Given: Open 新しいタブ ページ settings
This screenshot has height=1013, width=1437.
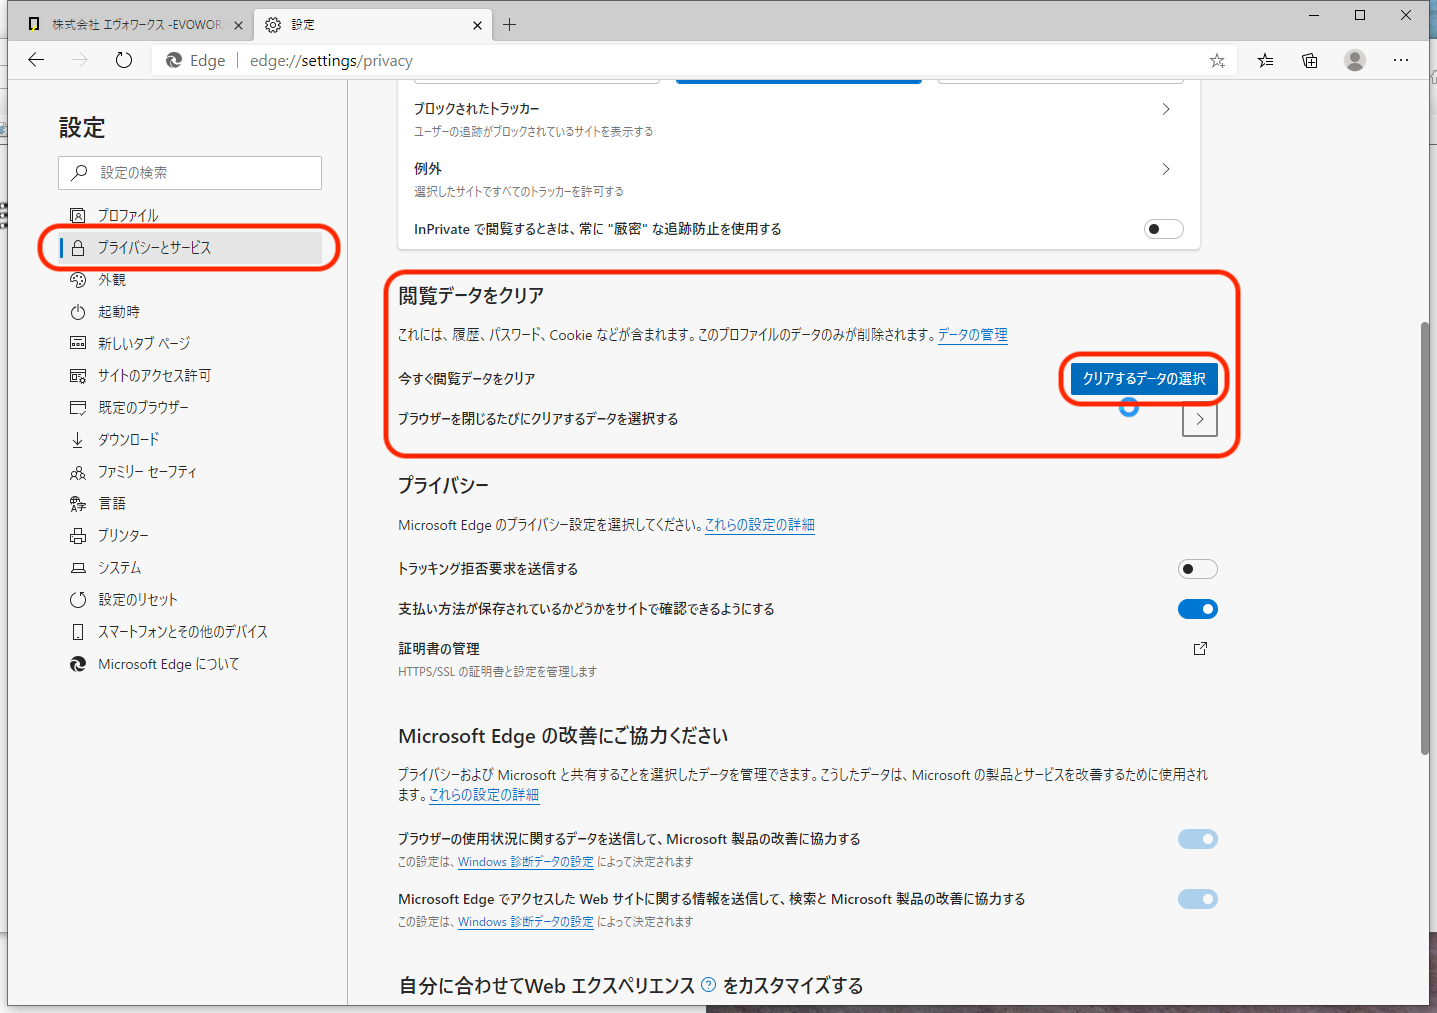Looking at the screenshot, I should [190, 343].
